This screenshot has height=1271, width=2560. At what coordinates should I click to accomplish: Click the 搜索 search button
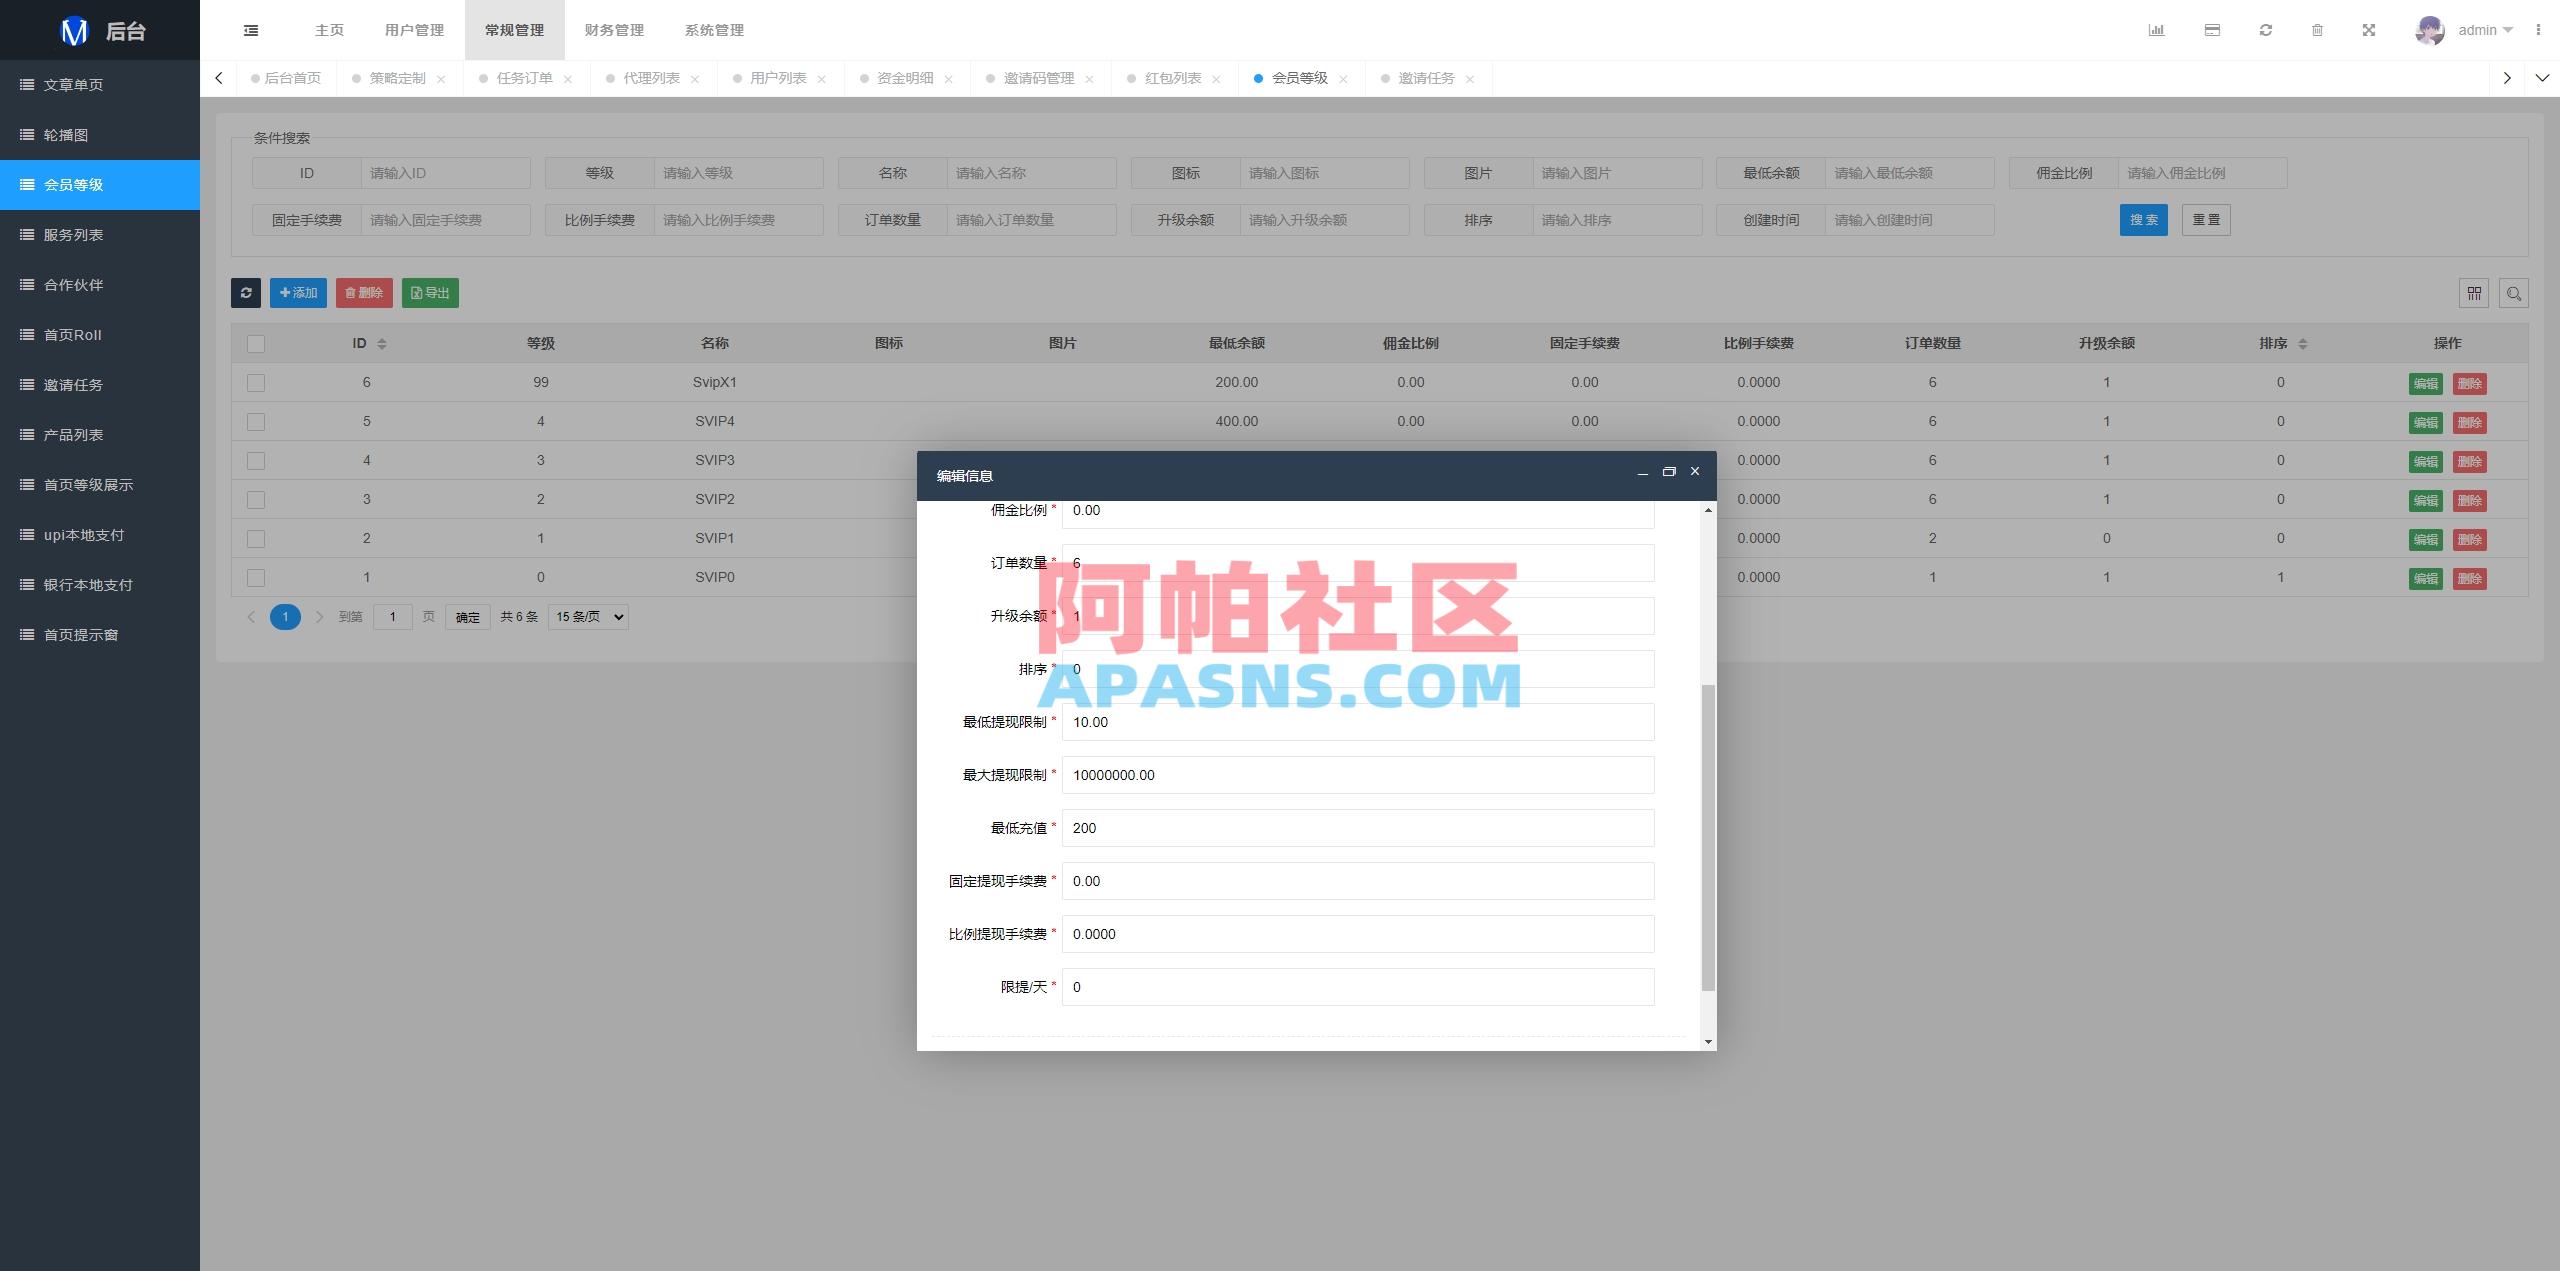[2143, 219]
